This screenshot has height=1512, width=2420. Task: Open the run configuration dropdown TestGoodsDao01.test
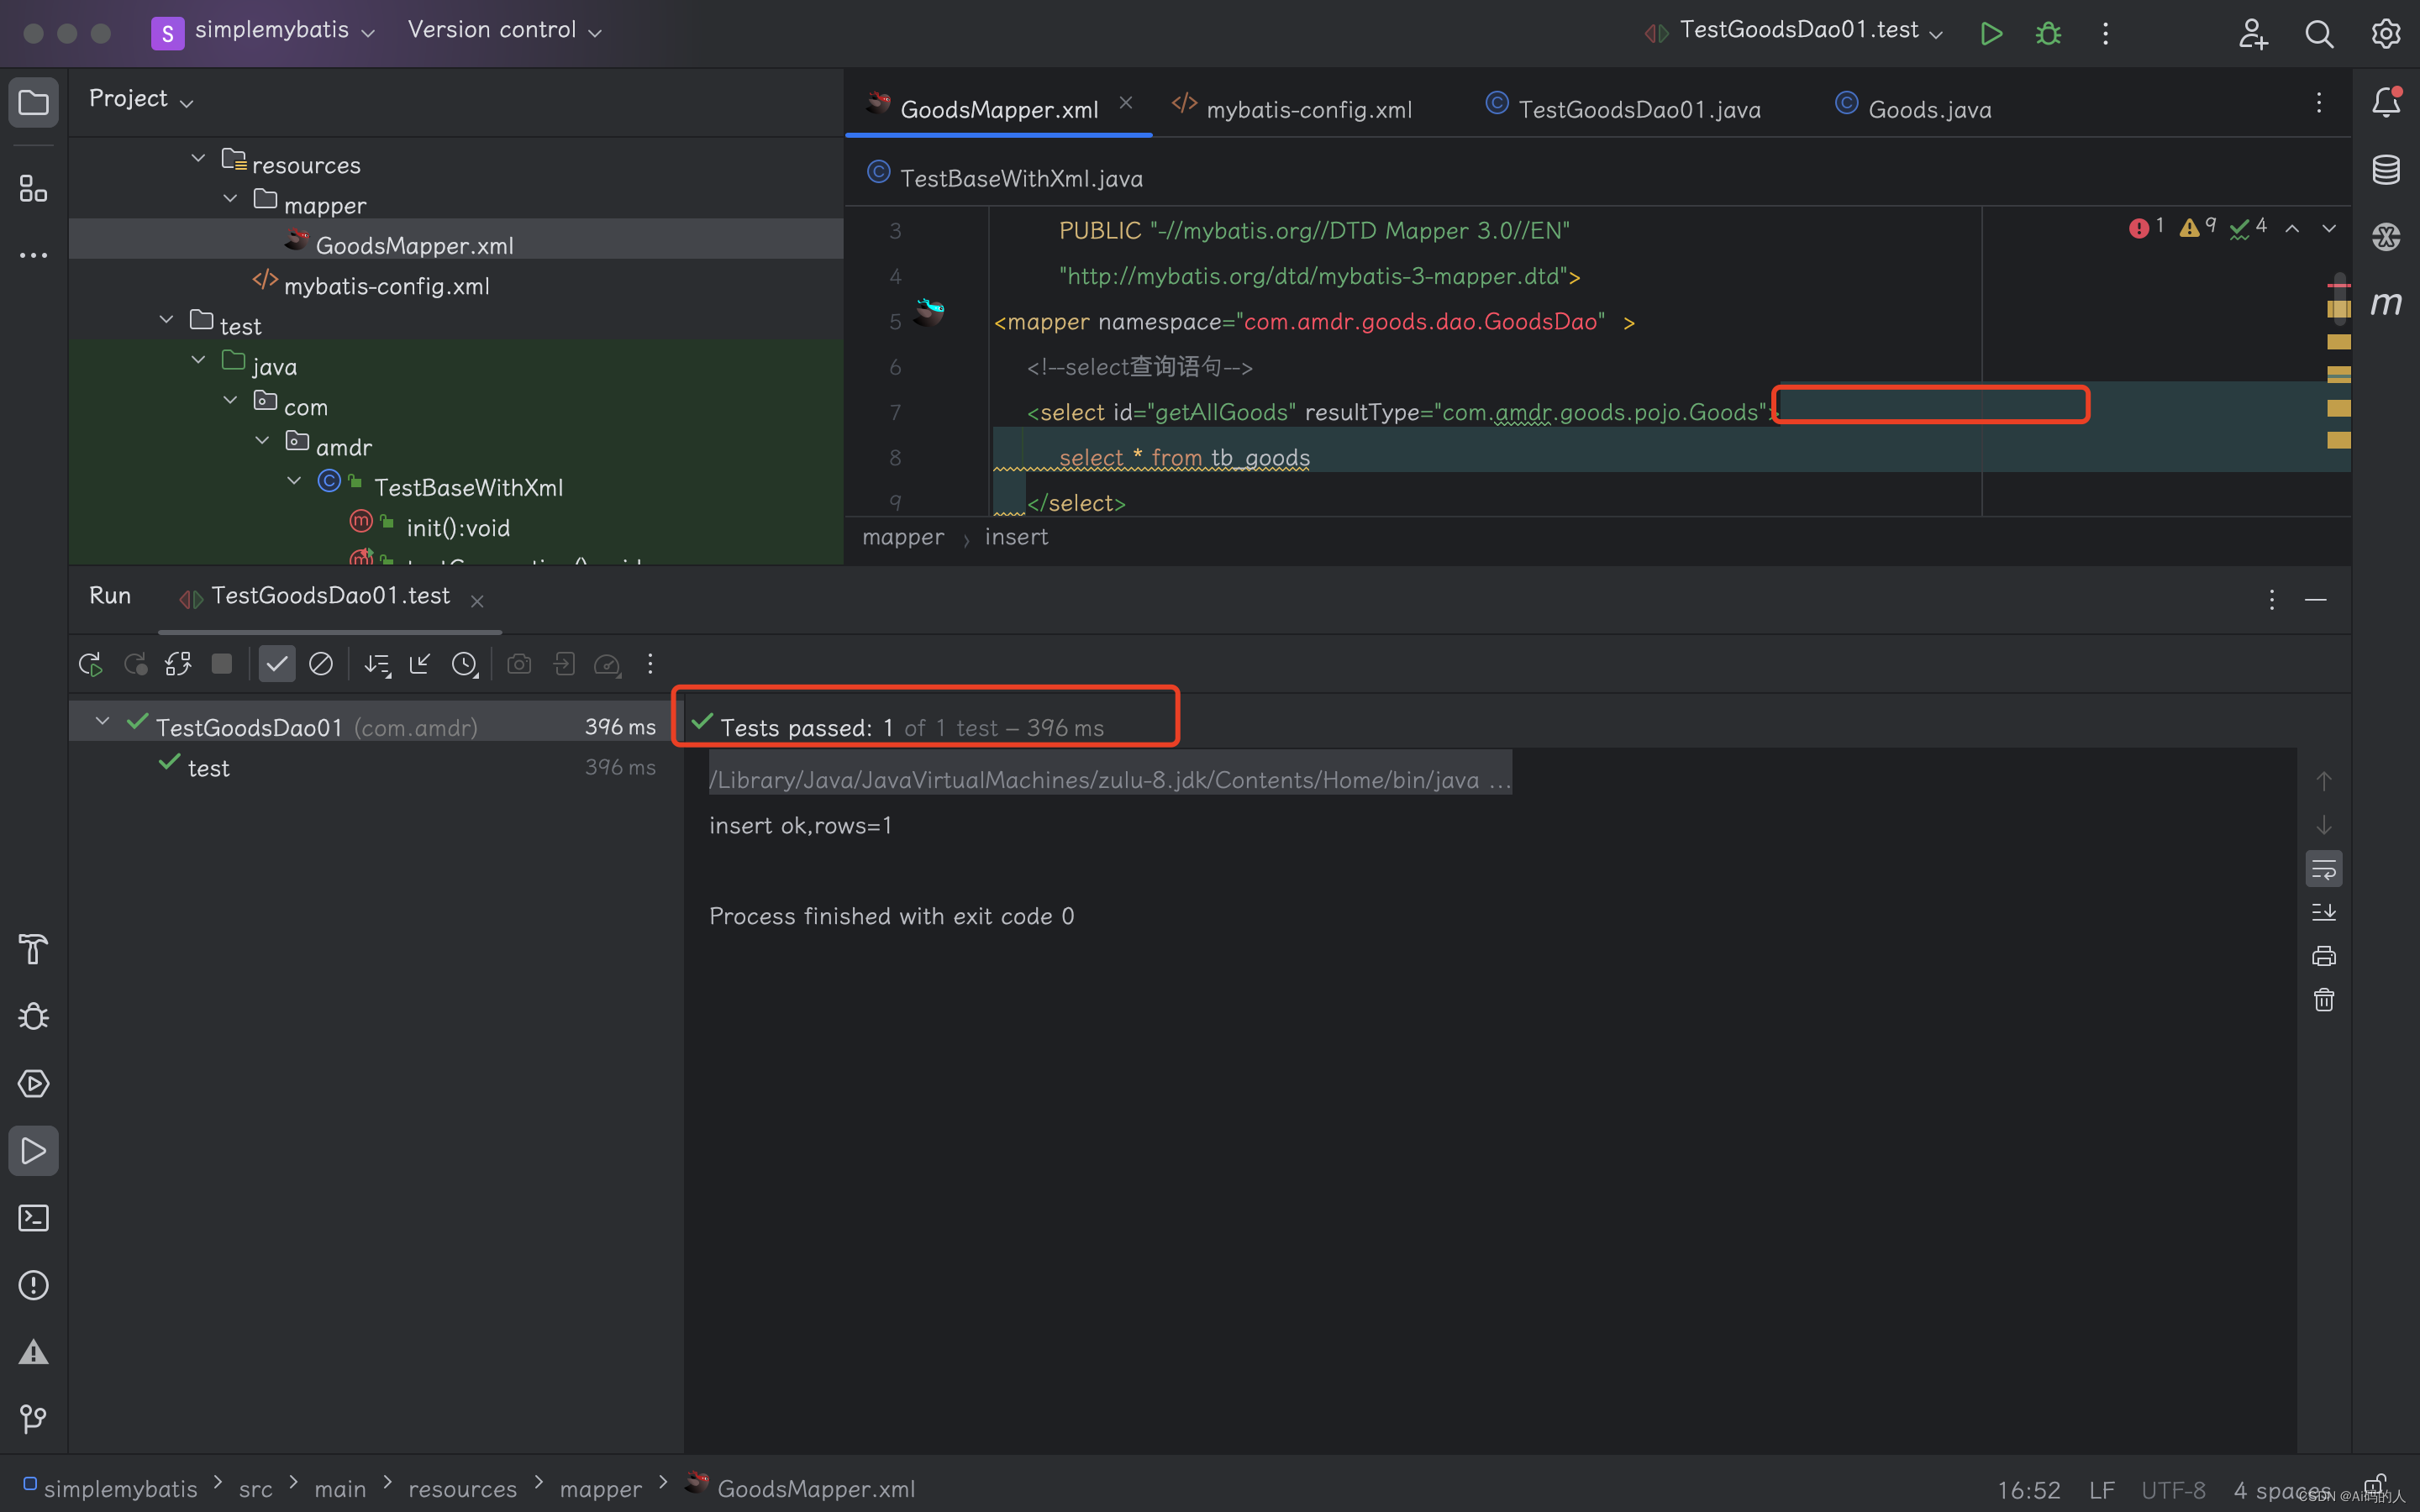coord(1800,30)
